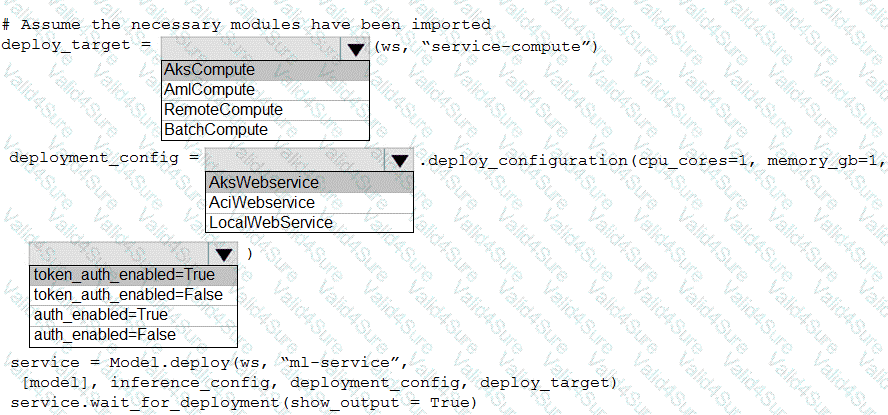Select AksCompute from the list

pyautogui.click(x=265, y=70)
